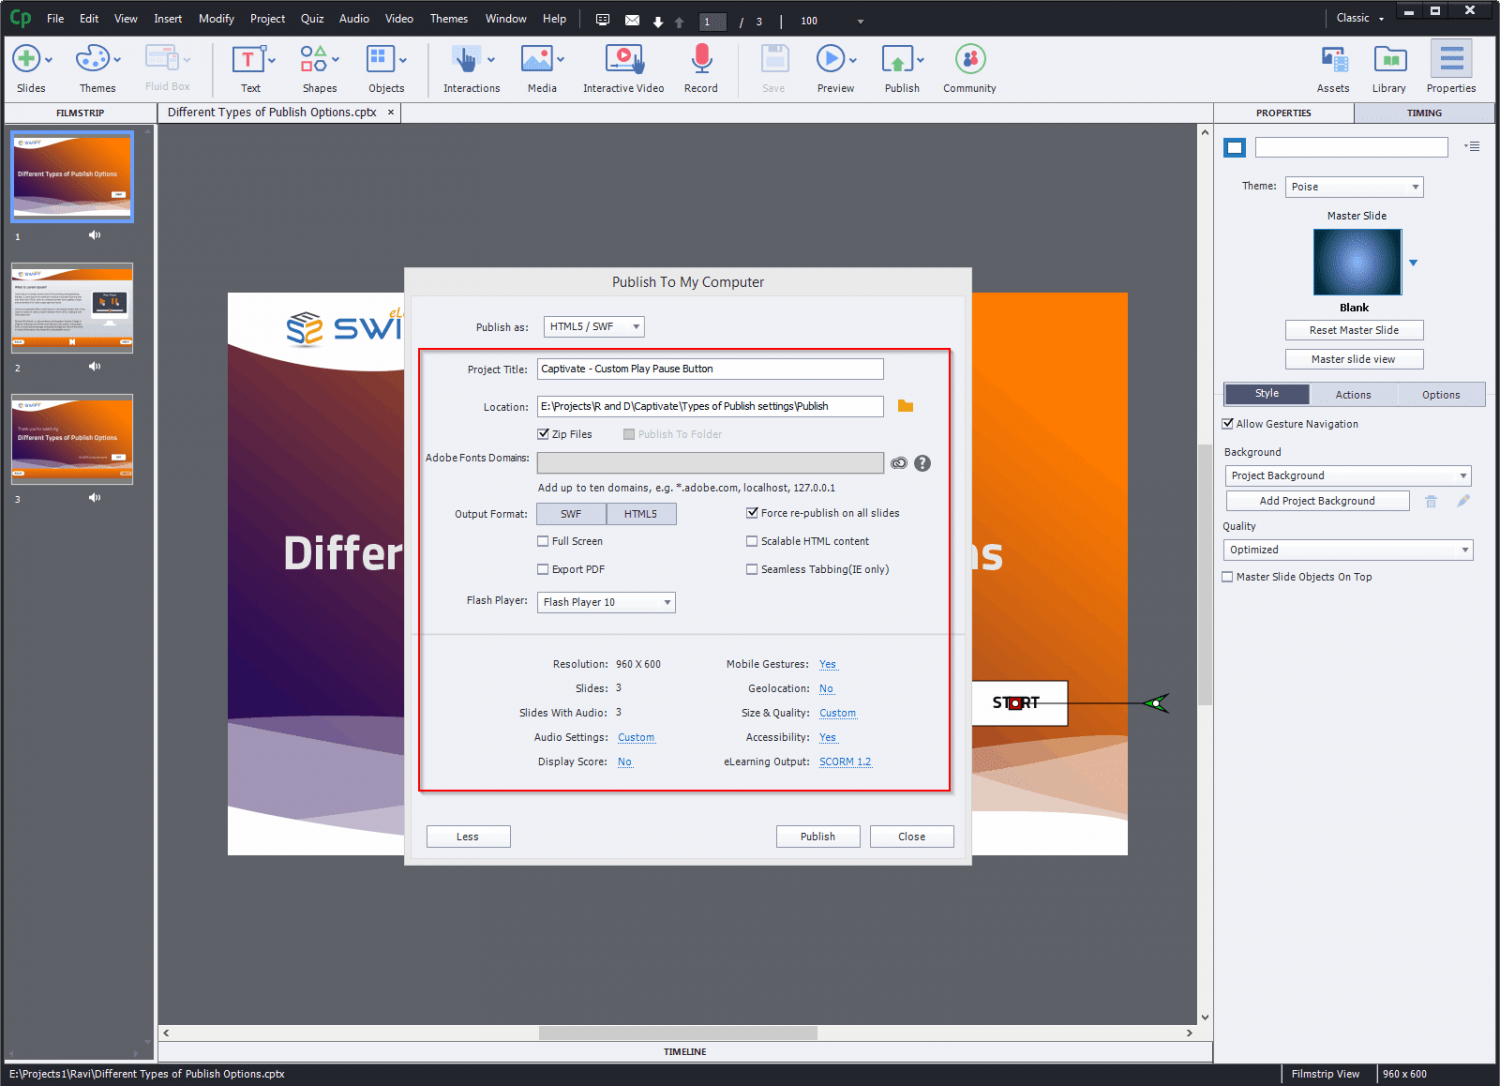Click the Preview play icon
The image size is (1500, 1086).
pos(830,60)
